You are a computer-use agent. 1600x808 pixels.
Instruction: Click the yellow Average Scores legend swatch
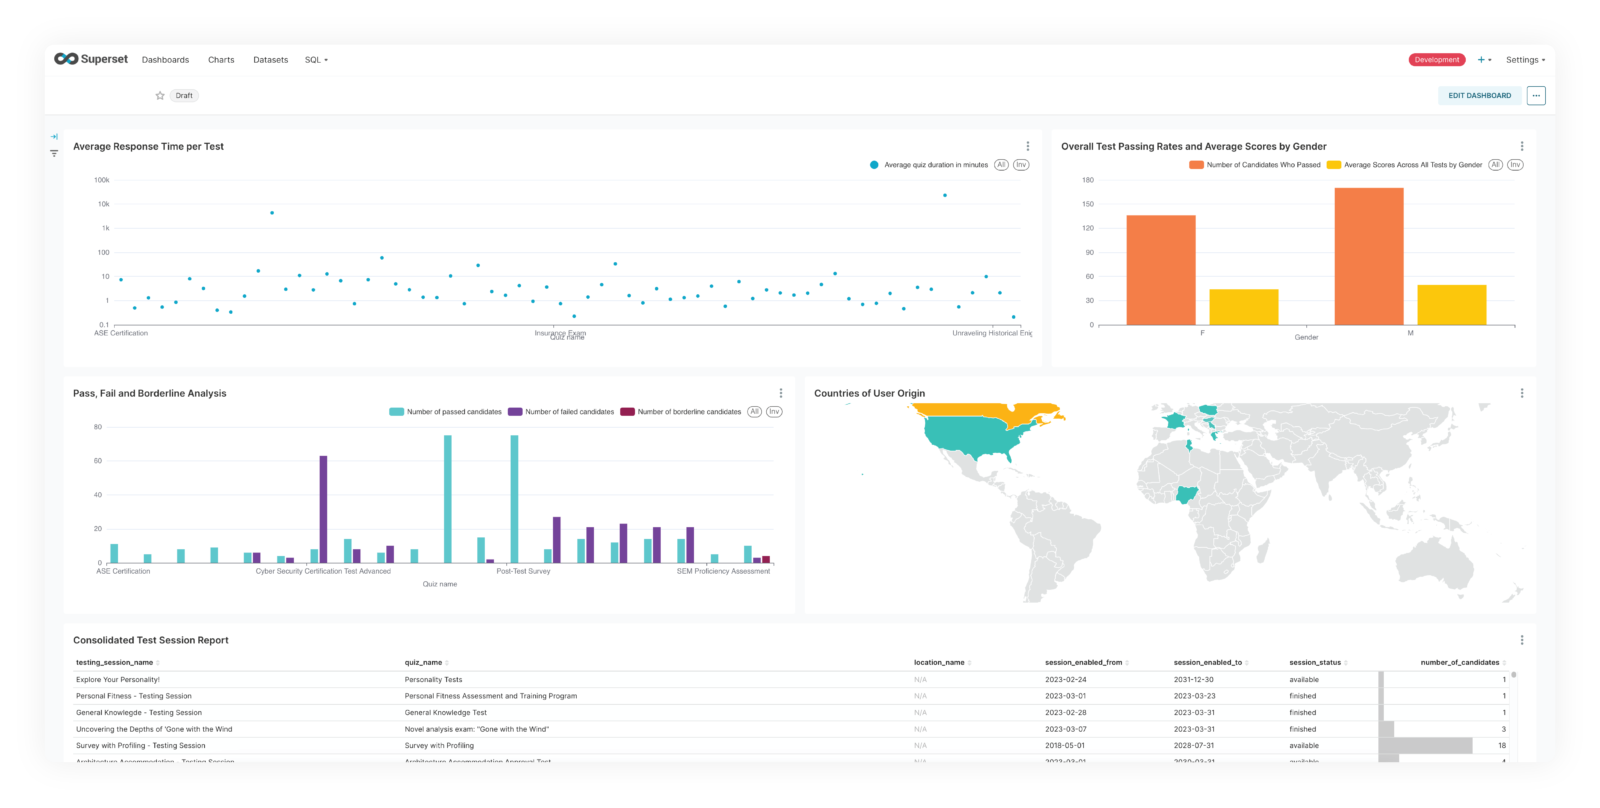[x=1333, y=165]
